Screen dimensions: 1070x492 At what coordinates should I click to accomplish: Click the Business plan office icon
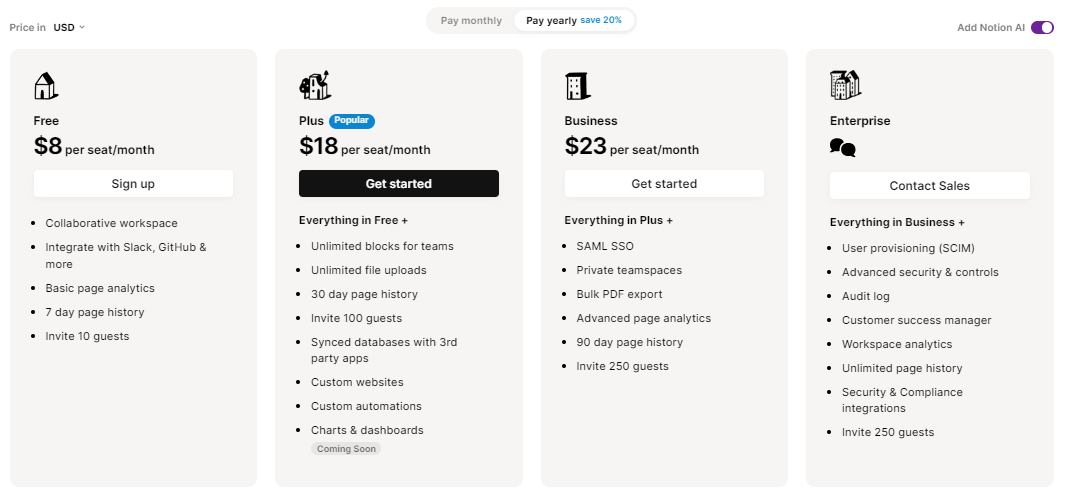click(577, 86)
